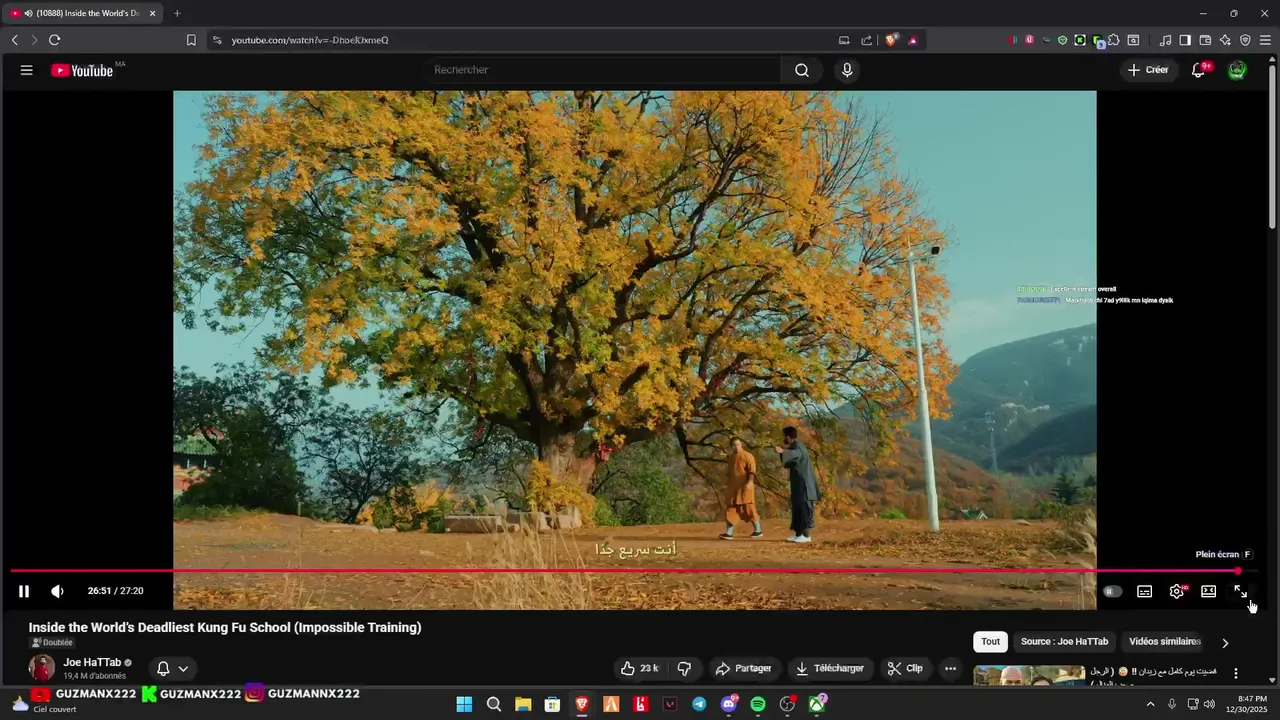Select the Tout filter chip
Screen dimensions: 1280x720
click(x=990, y=642)
